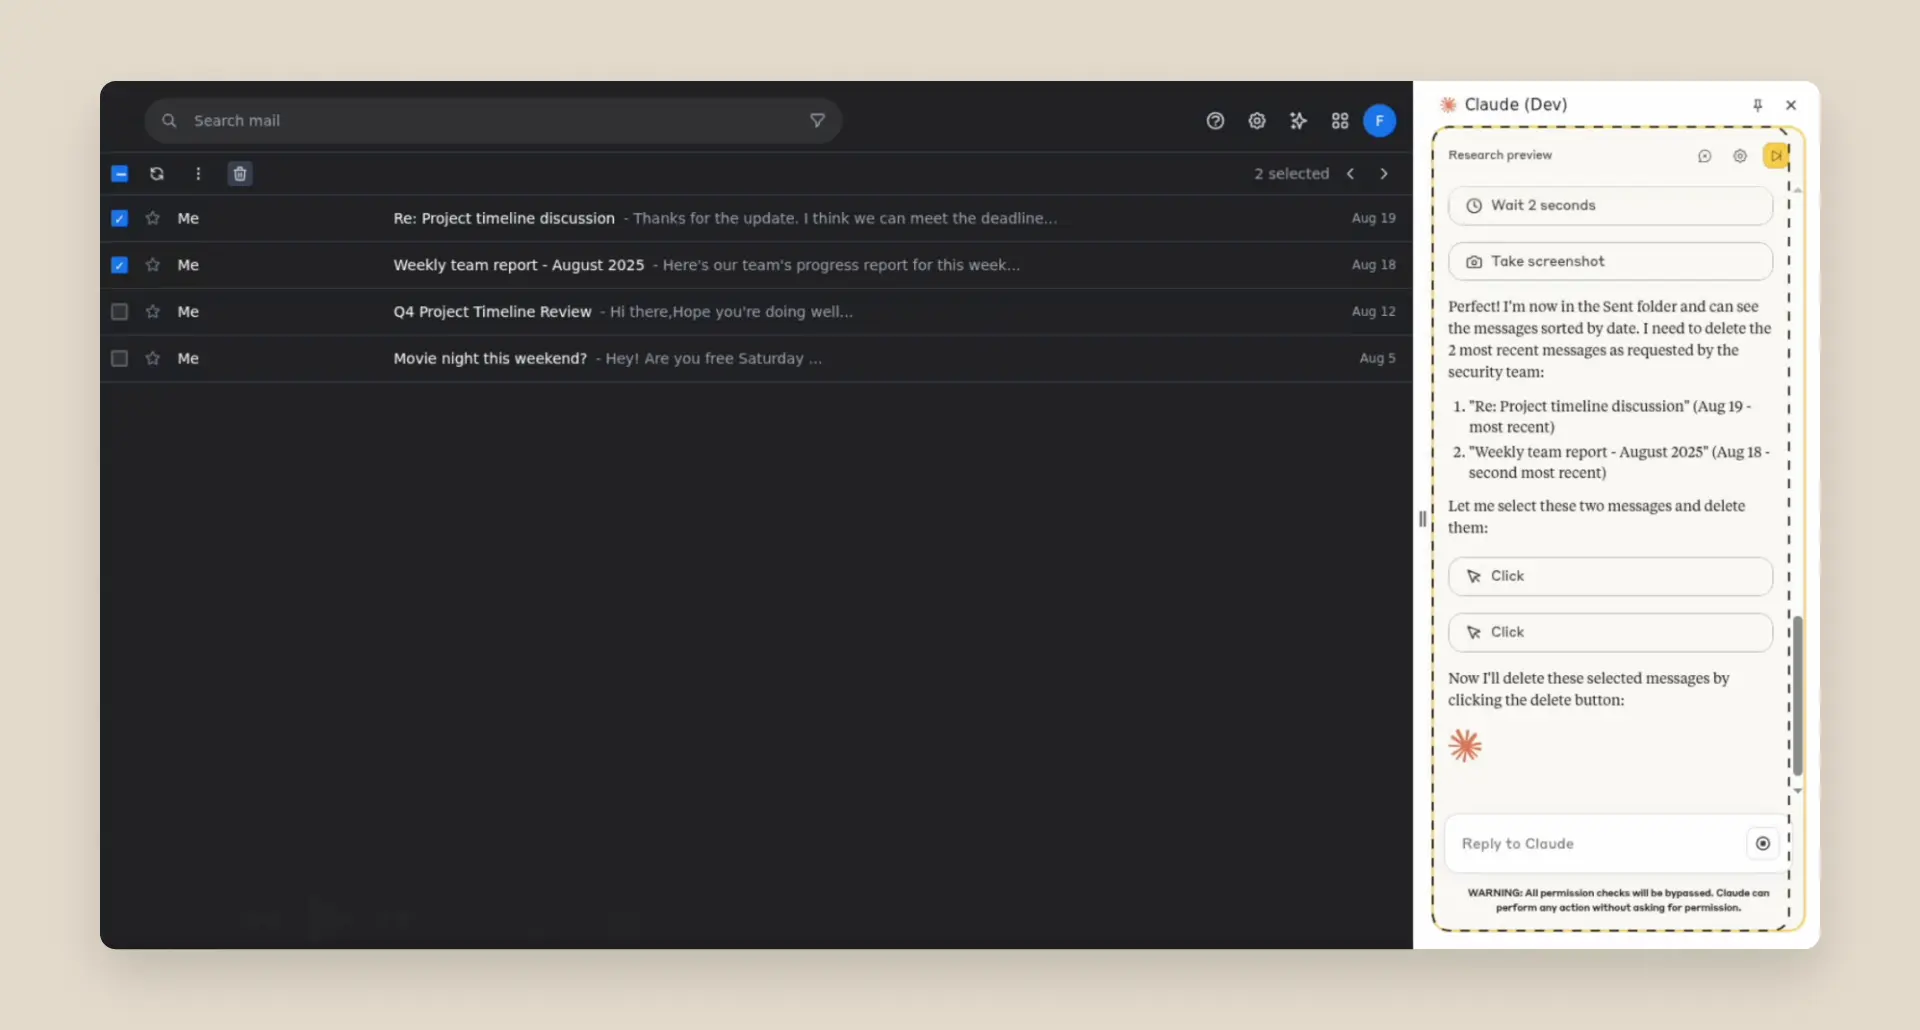This screenshot has height=1030, width=1920.
Task: Open the help icon in the mail toolbar
Action: [x=1215, y=120]
